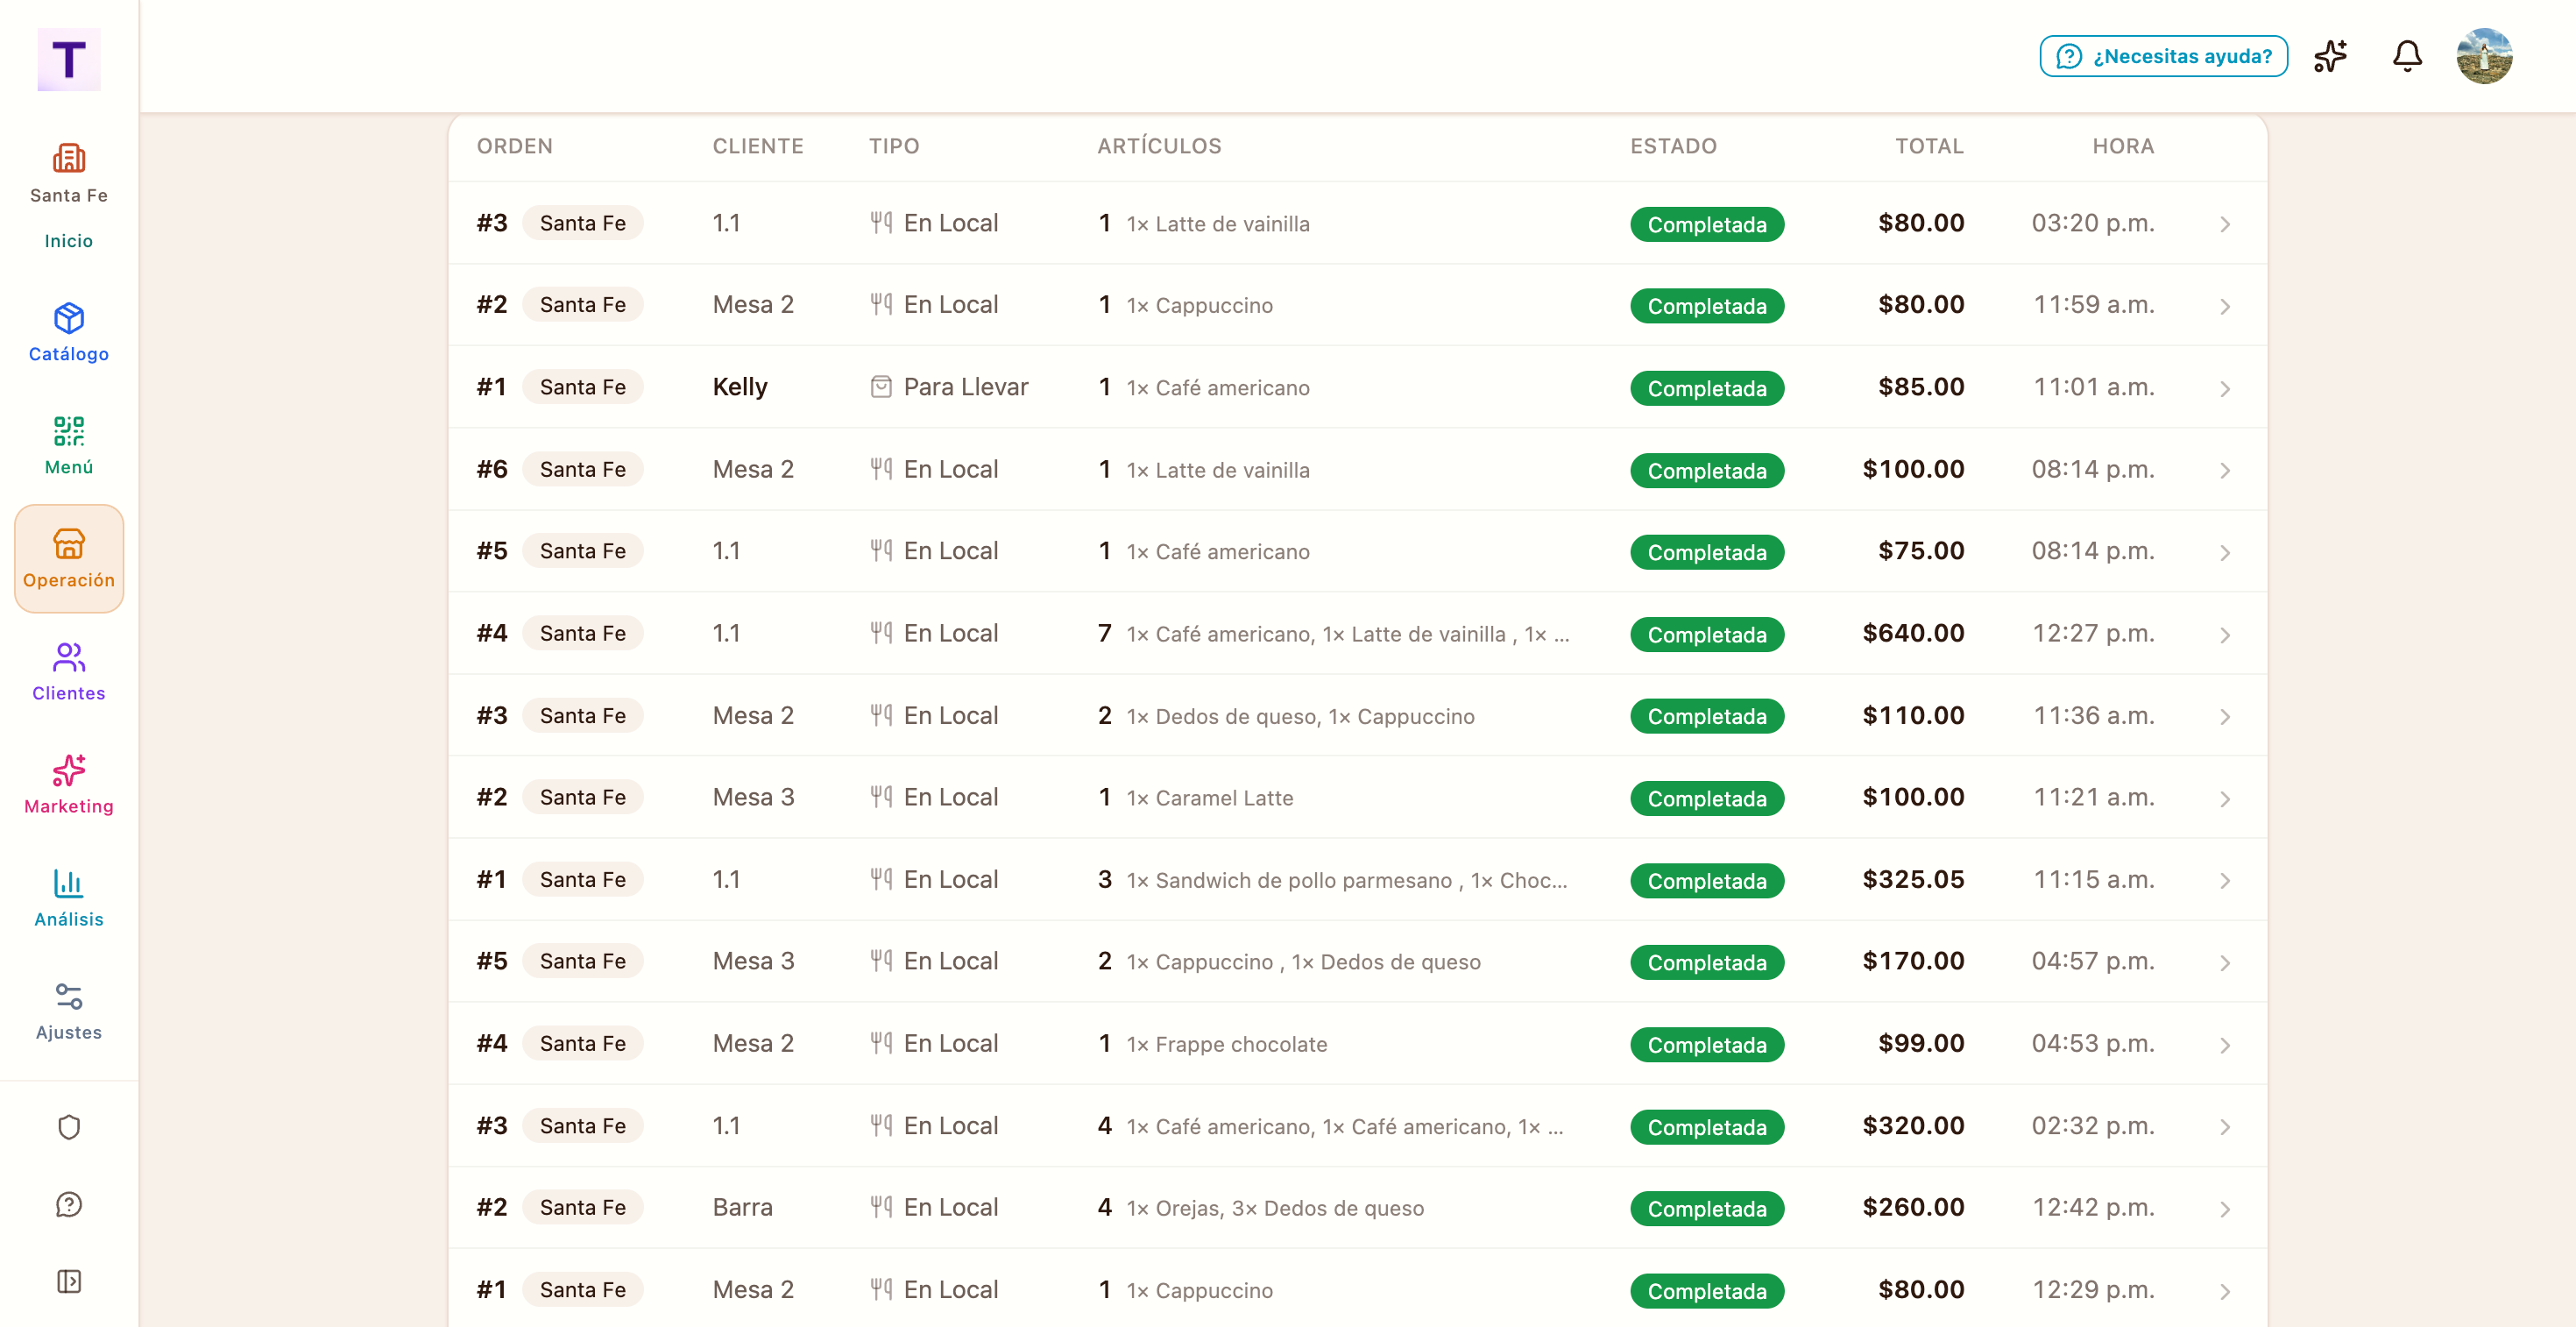Click 1× Dedos de queso, 1× Cappuccino
The width and height of the screenshot is (2576, 1327).
pos(1300,716)
